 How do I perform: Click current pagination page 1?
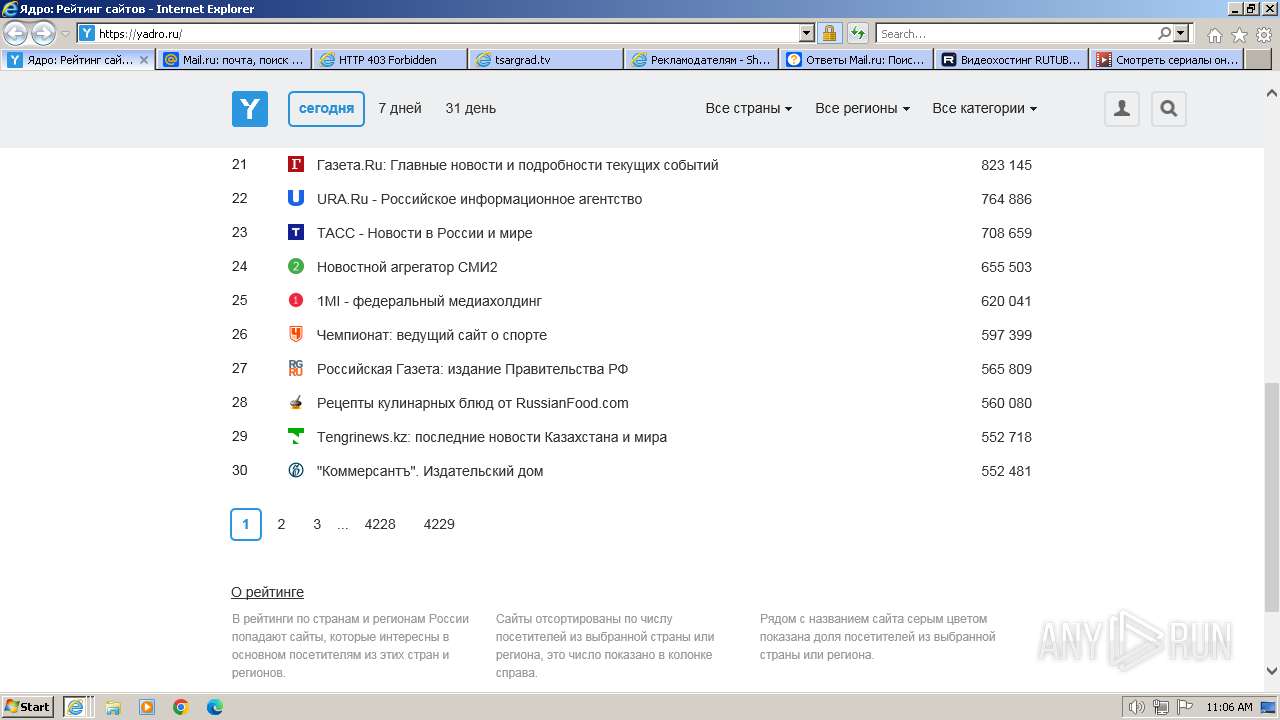point(246,524)
